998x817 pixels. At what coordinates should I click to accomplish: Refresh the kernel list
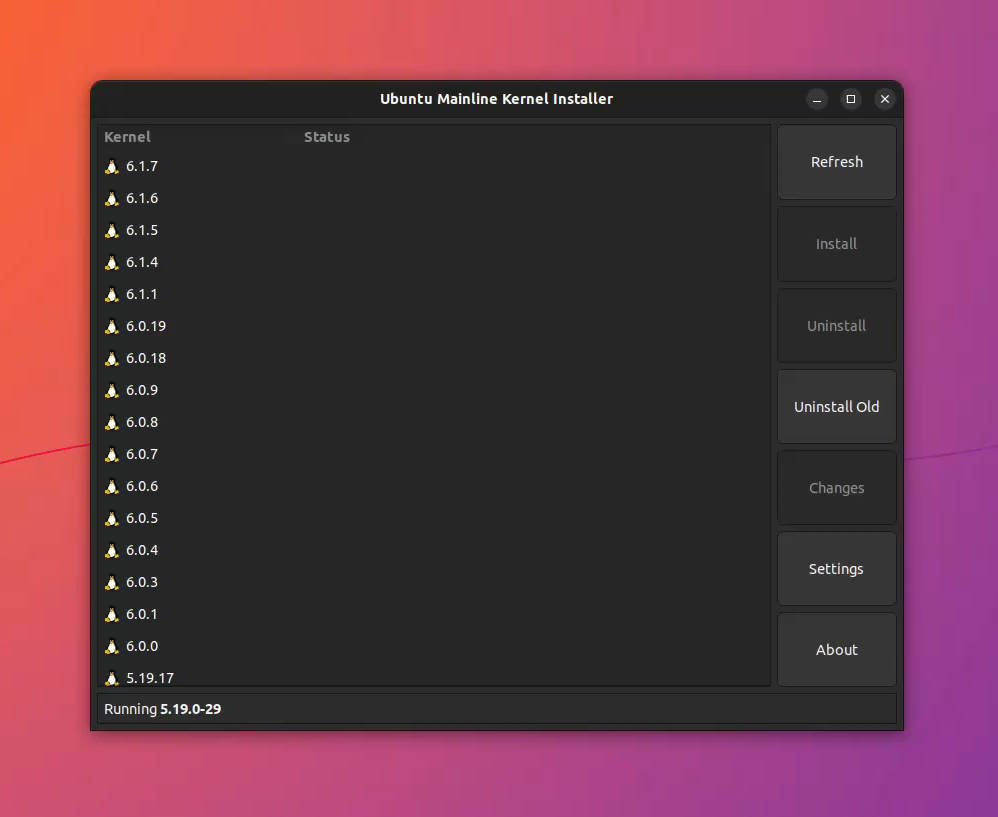tap(837, 162)
